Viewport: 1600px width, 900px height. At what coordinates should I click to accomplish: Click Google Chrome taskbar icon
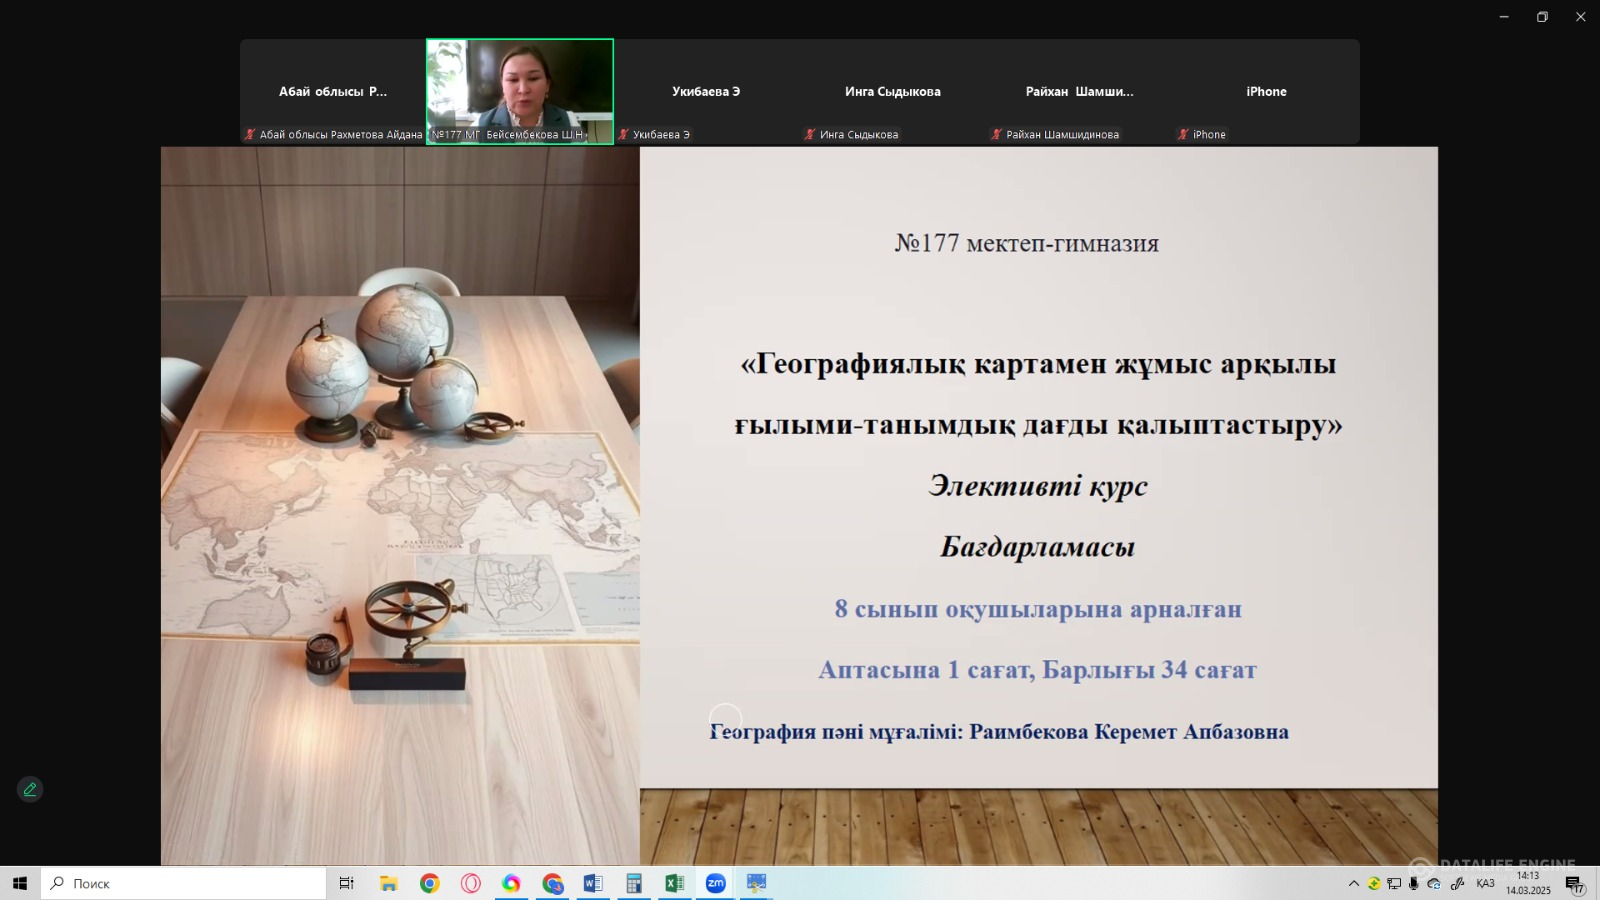[x=430, y=883]
